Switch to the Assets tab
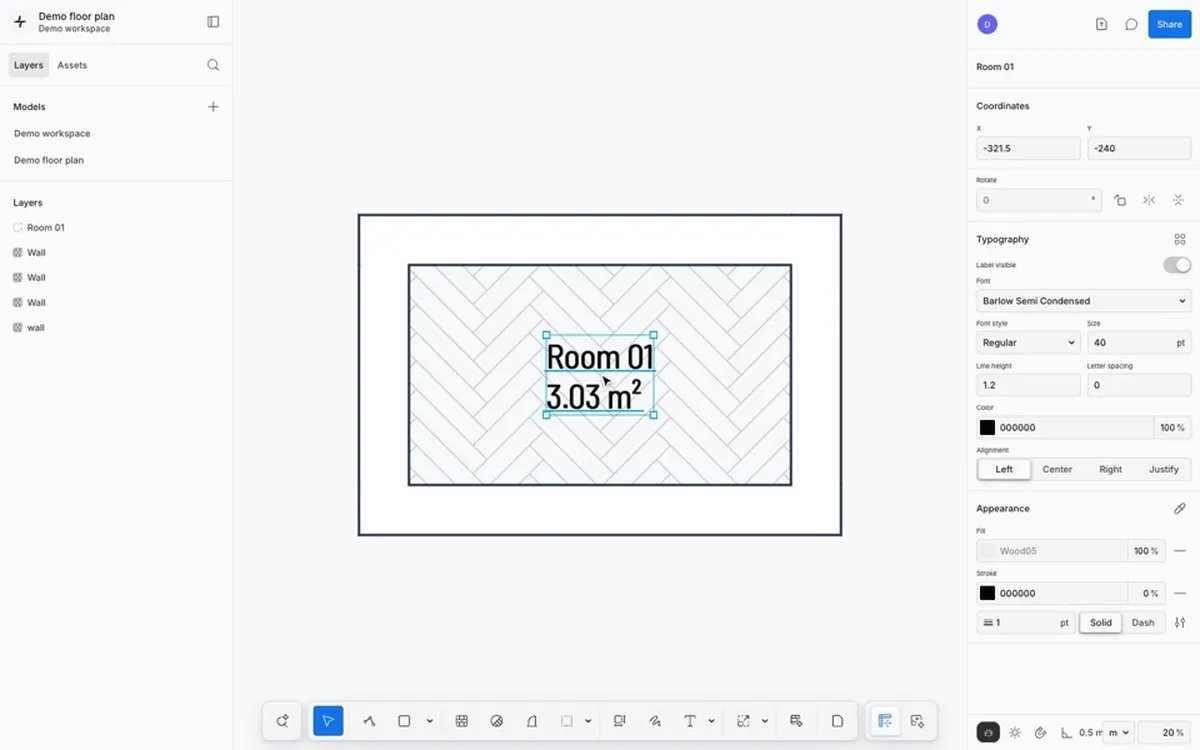The width and height of the screenshot is (1200, 750). [72, 65]
